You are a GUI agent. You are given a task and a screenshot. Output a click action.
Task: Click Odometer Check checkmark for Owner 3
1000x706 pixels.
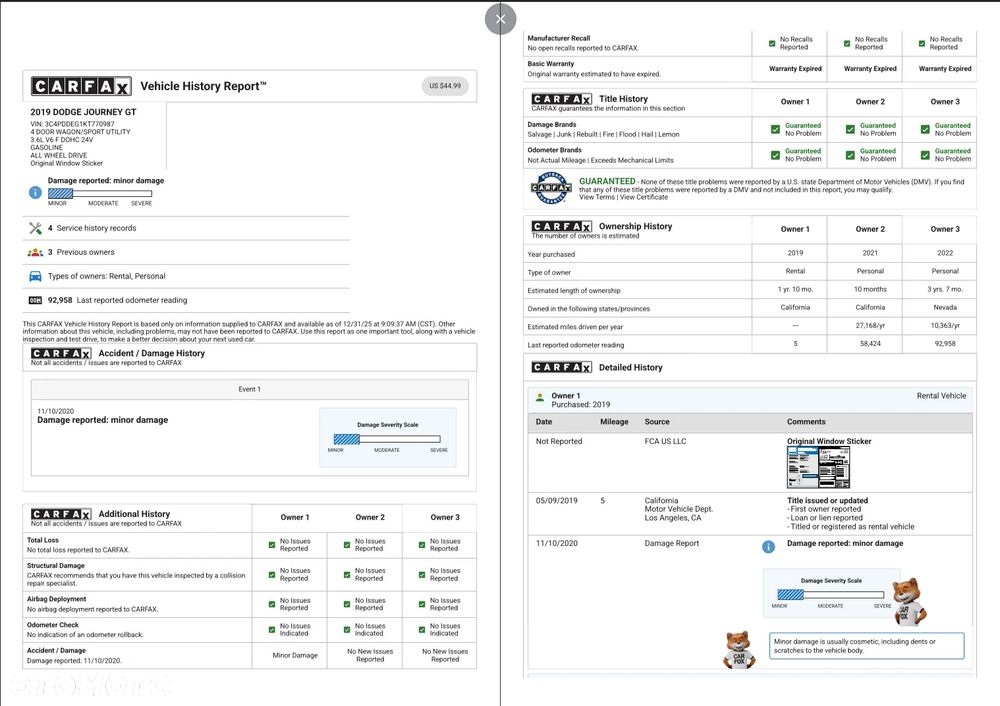(422, 630)
